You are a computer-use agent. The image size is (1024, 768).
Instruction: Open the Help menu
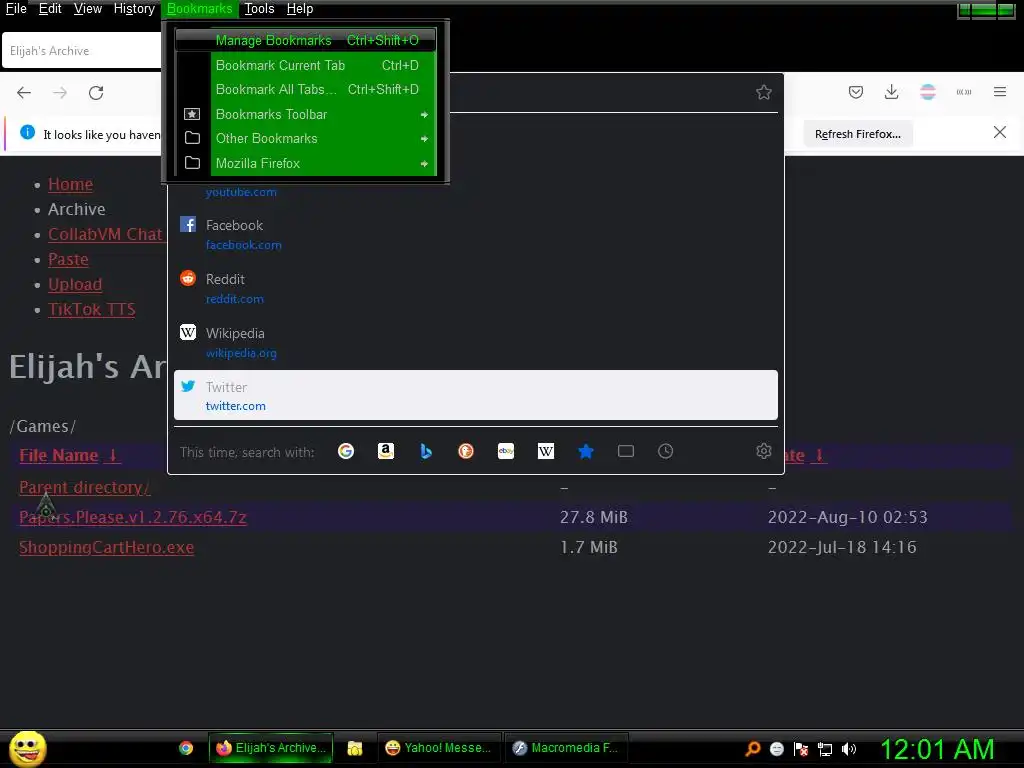pos(300,8)
